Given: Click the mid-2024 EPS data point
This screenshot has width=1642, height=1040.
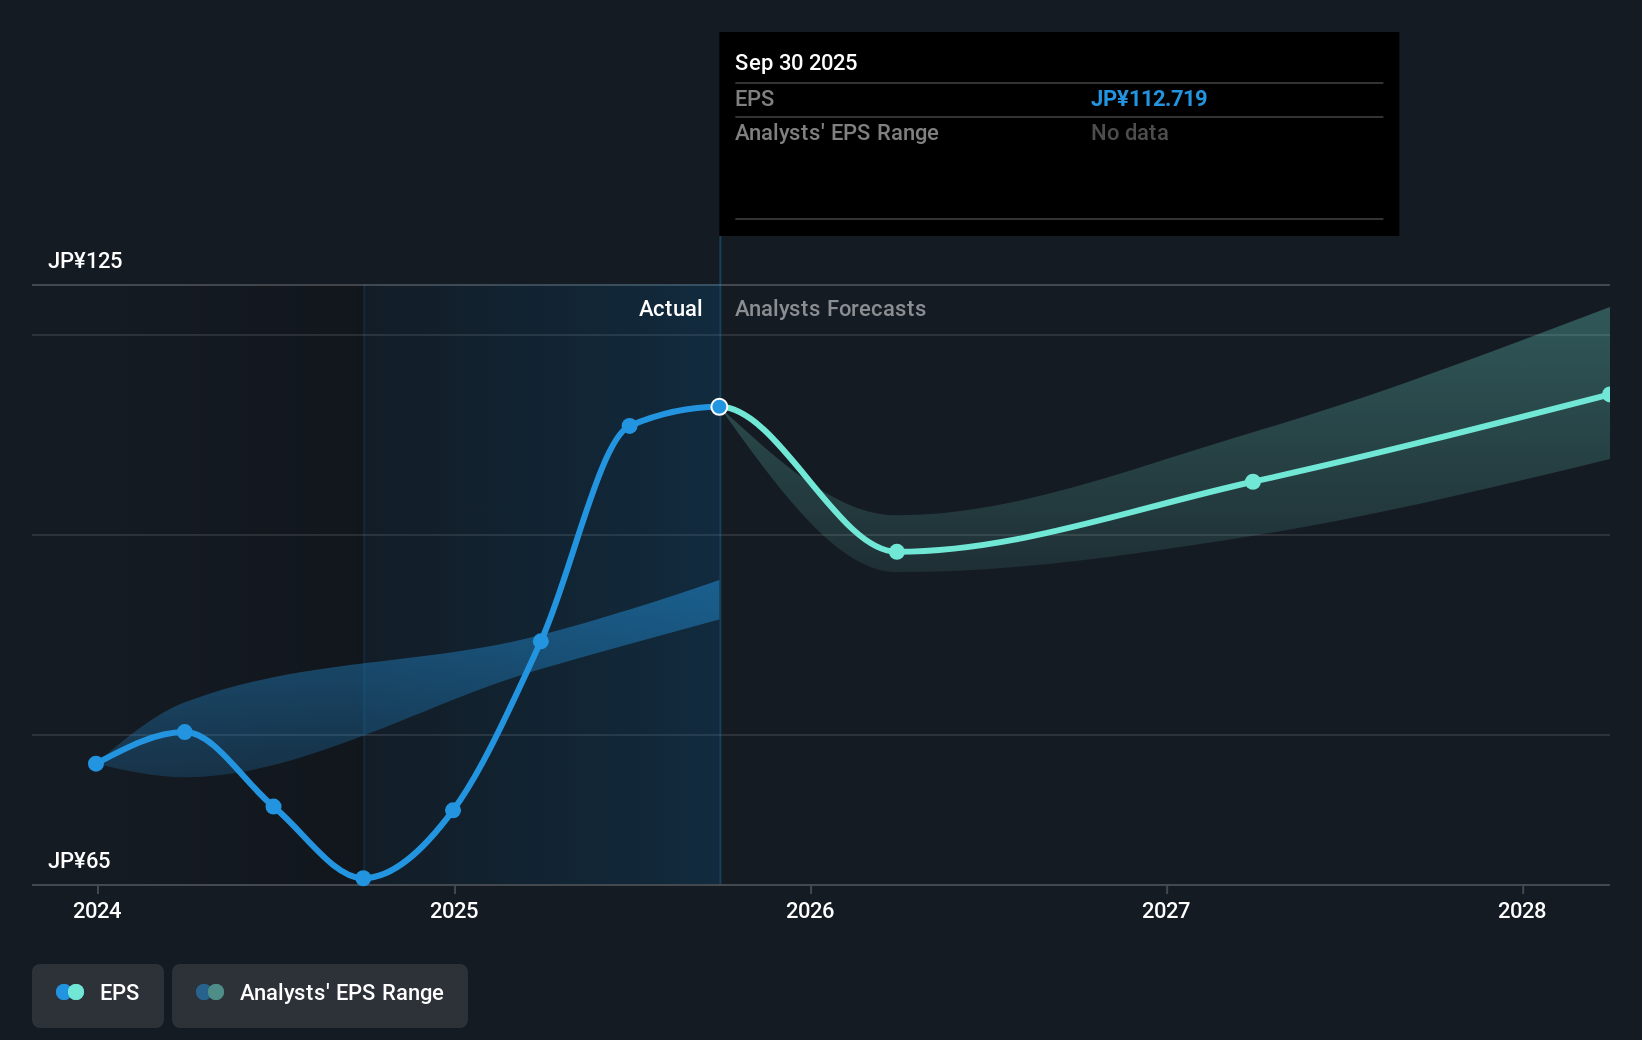Looking at the screenshot, I should [274, 807].
